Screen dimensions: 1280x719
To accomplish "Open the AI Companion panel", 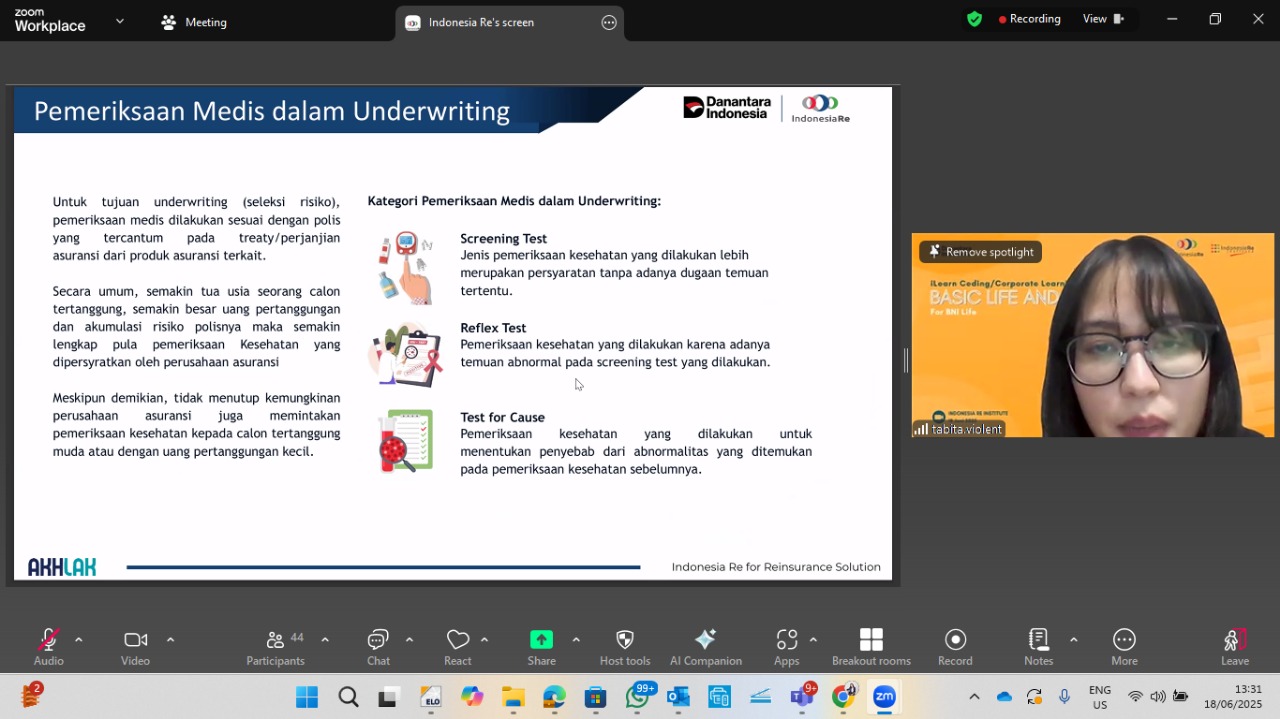I will pyautogui.click(x=706, y=647).
